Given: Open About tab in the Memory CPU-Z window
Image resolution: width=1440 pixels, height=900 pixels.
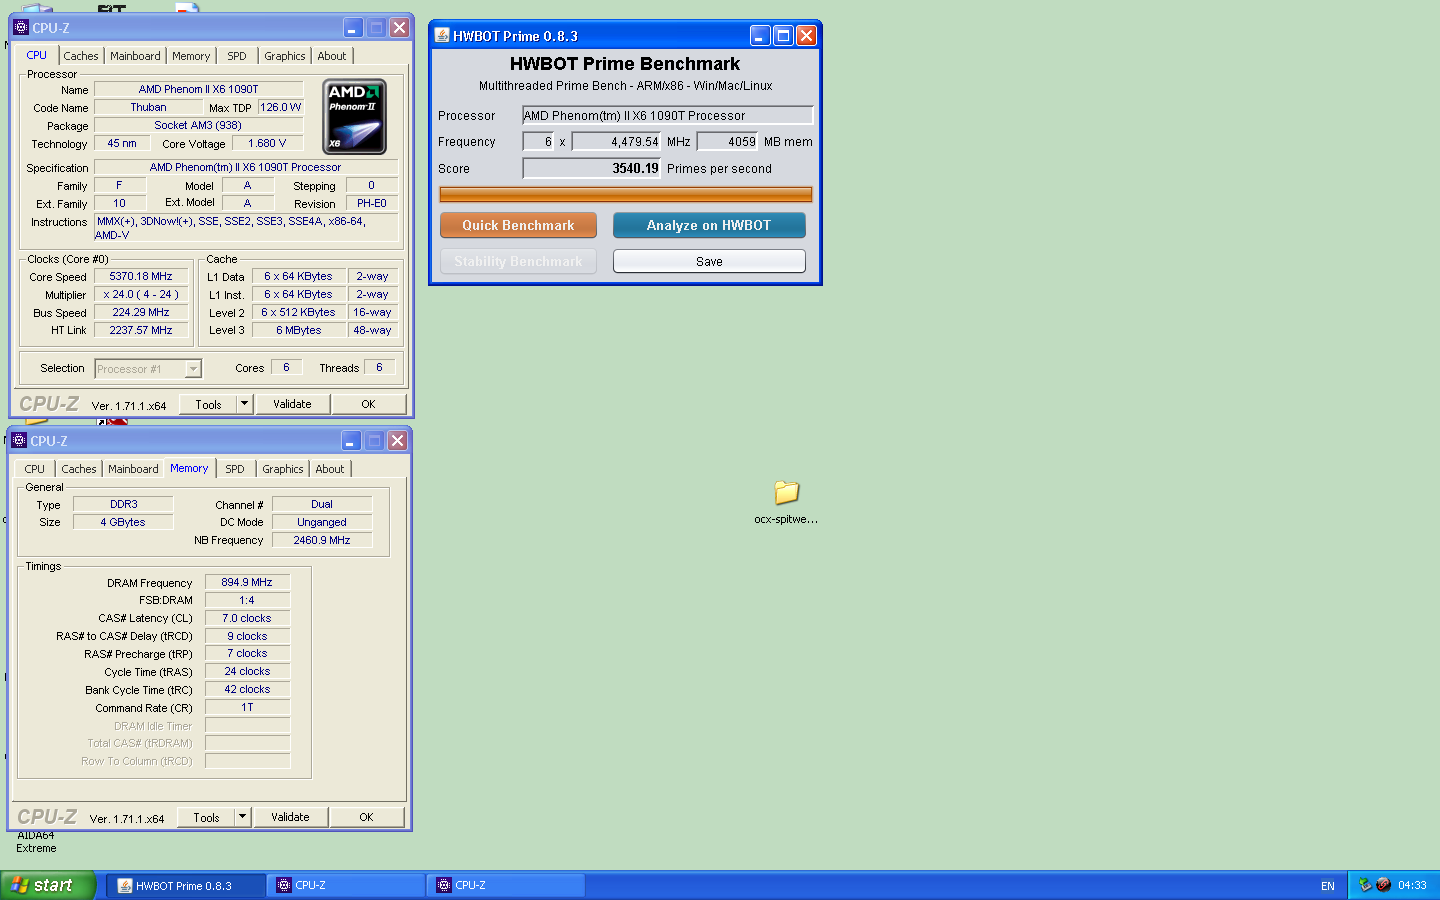Looking at the screenshot, I should pyautogui.click(x=330, y=469).
